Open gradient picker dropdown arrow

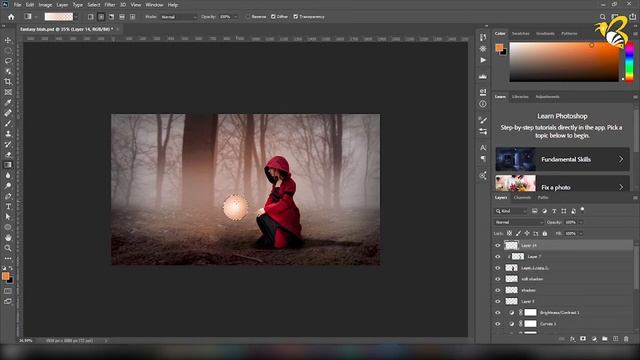click(x=76, y=17)
